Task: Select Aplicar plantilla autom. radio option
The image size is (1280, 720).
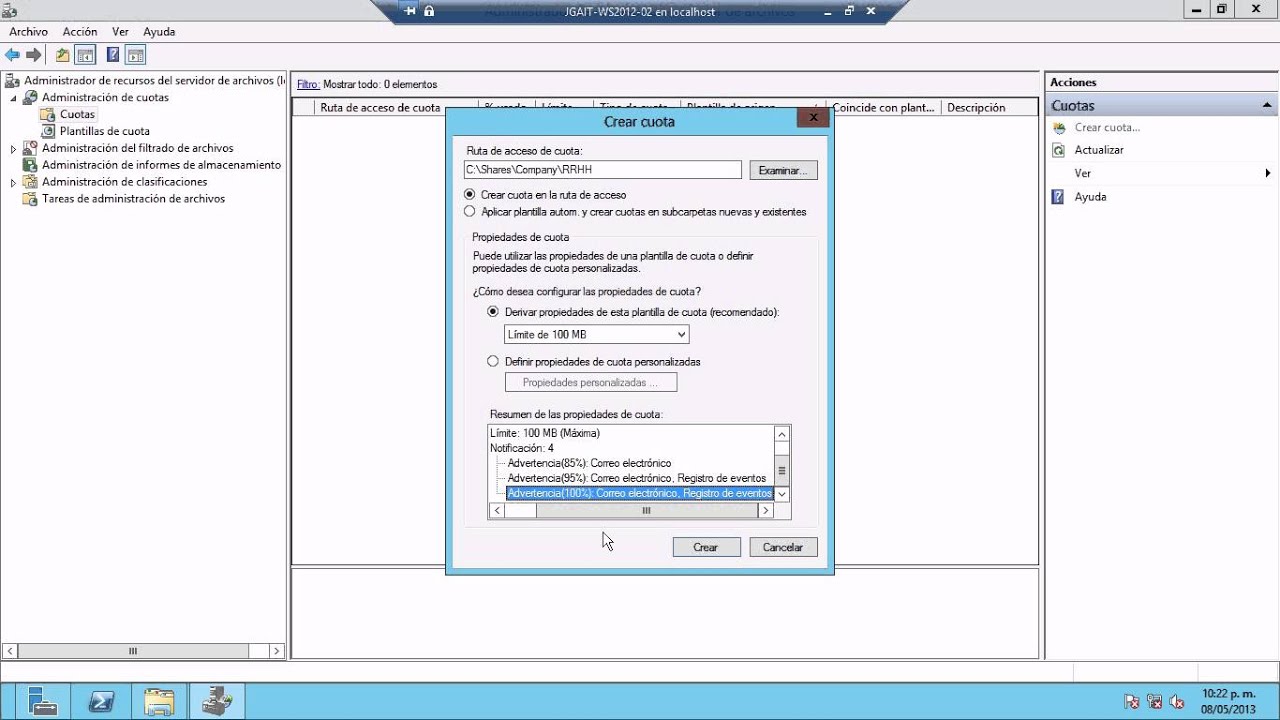Action: pyautogui.click(x=470, y=212)
